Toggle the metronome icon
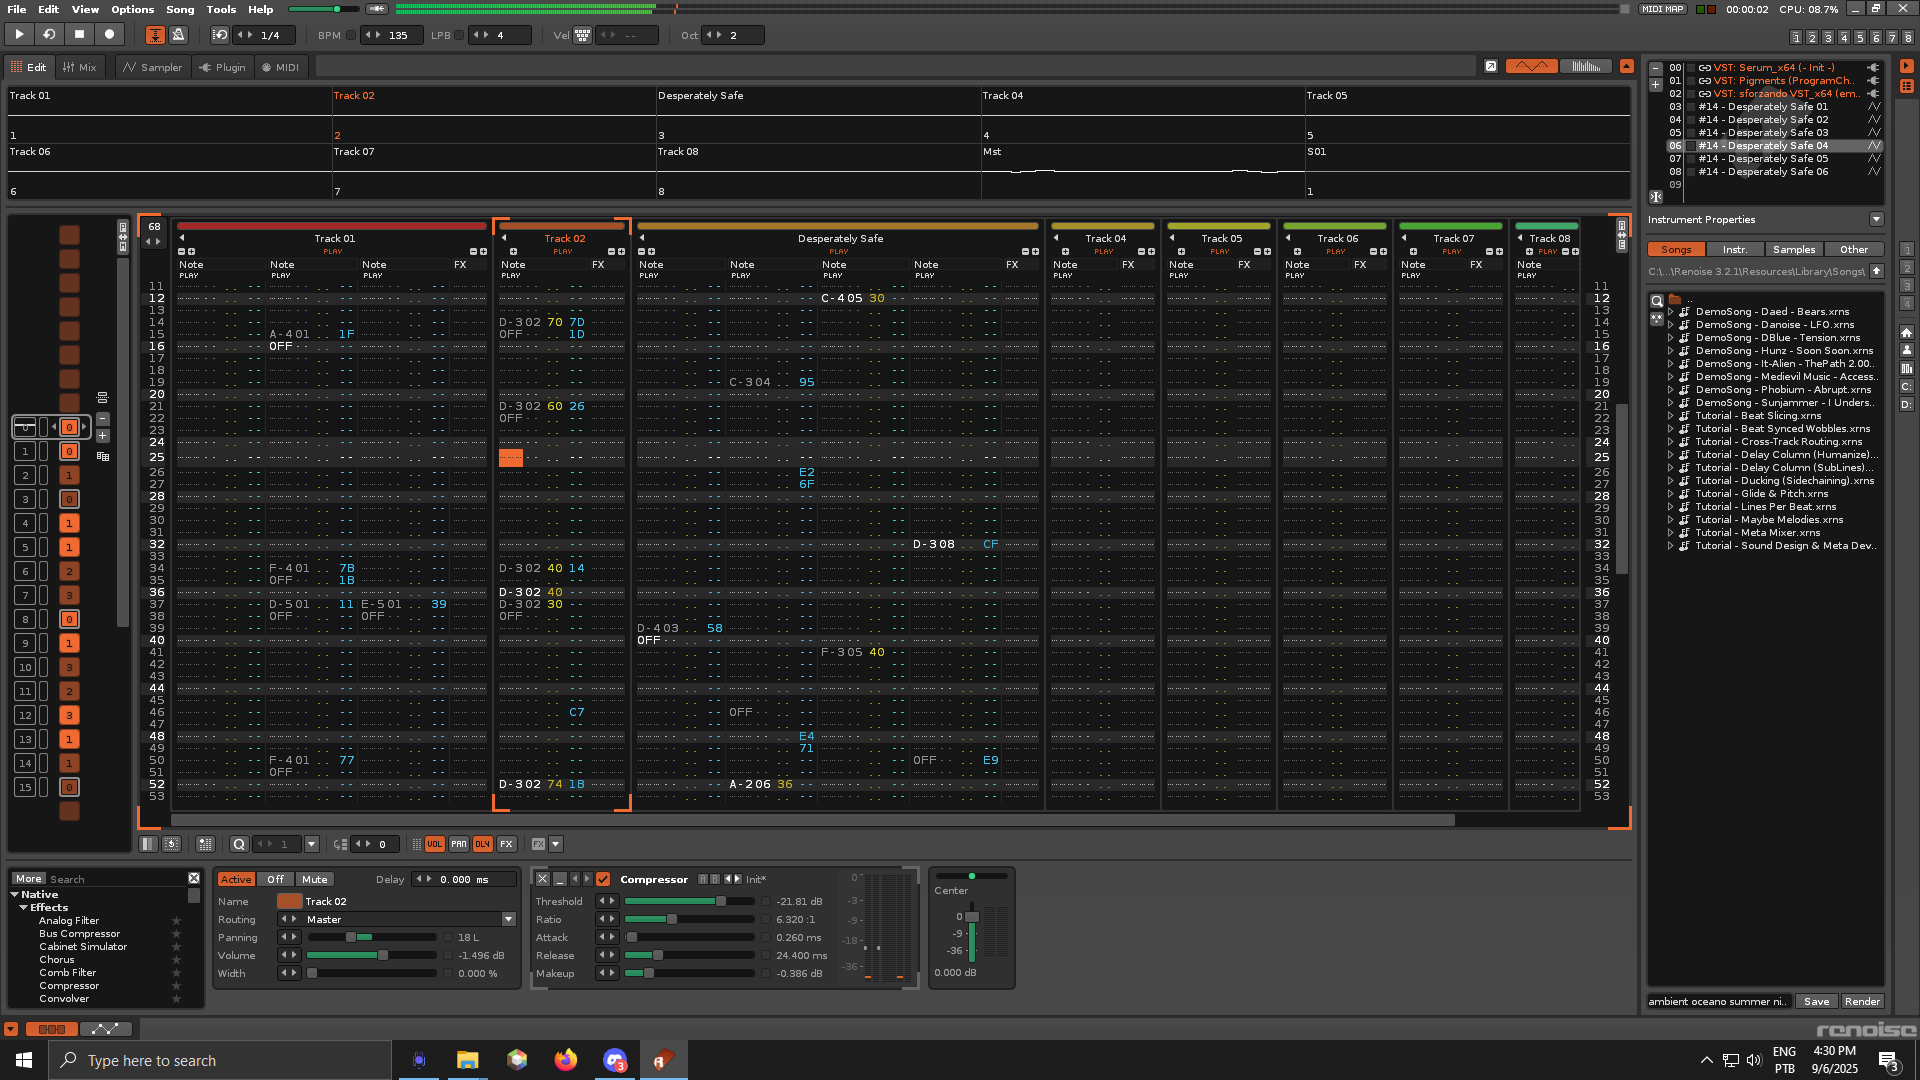This screenshot has width=1920, height=1080. pos(179,35)
